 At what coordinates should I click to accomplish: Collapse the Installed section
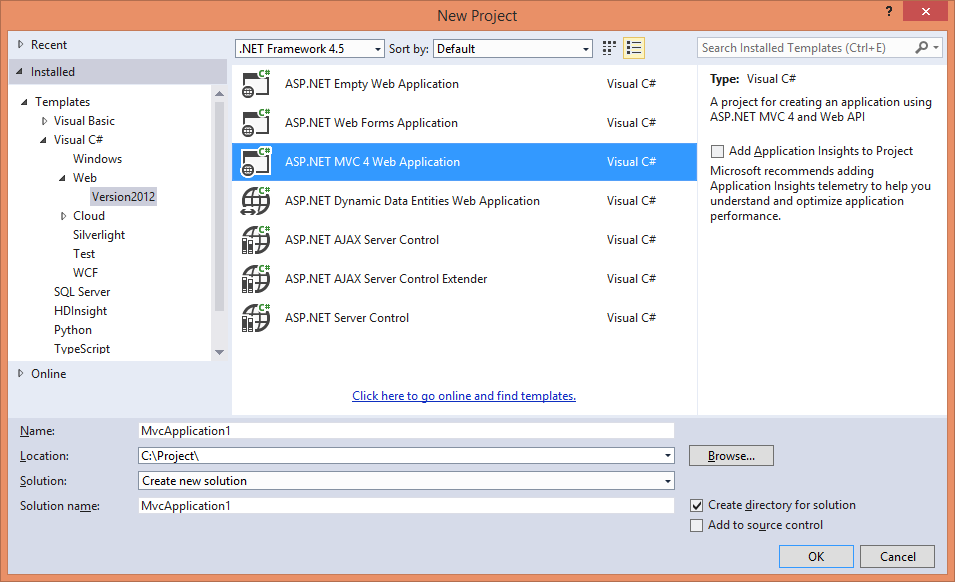click(19, 71)
